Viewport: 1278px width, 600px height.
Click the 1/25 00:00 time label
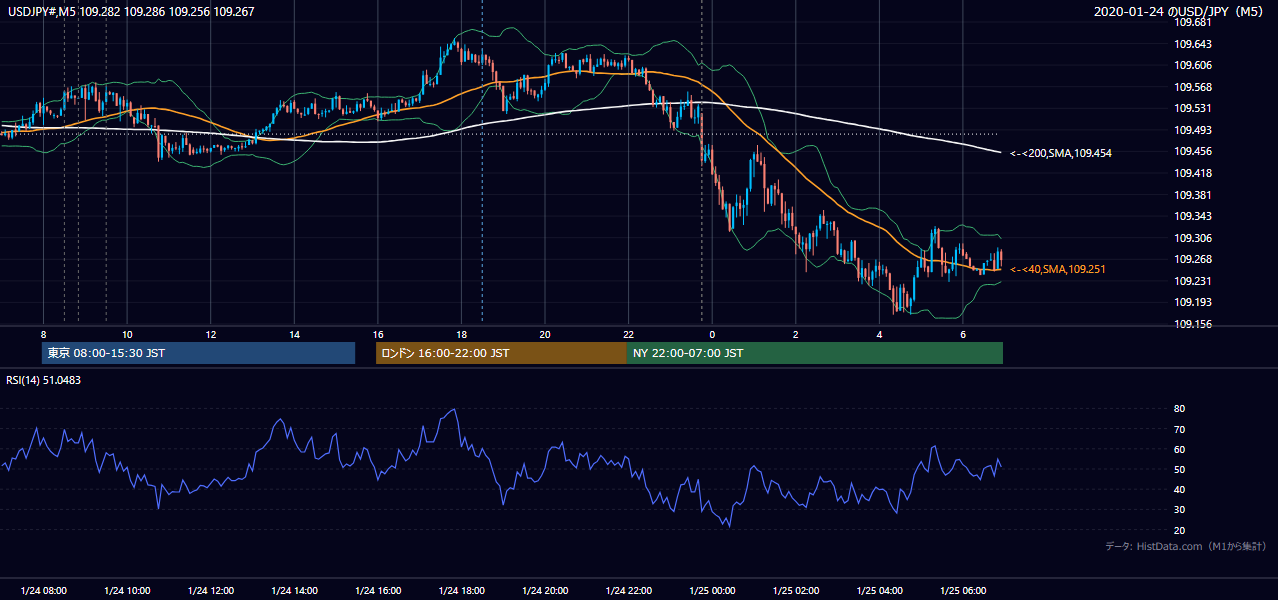[712, 591]
